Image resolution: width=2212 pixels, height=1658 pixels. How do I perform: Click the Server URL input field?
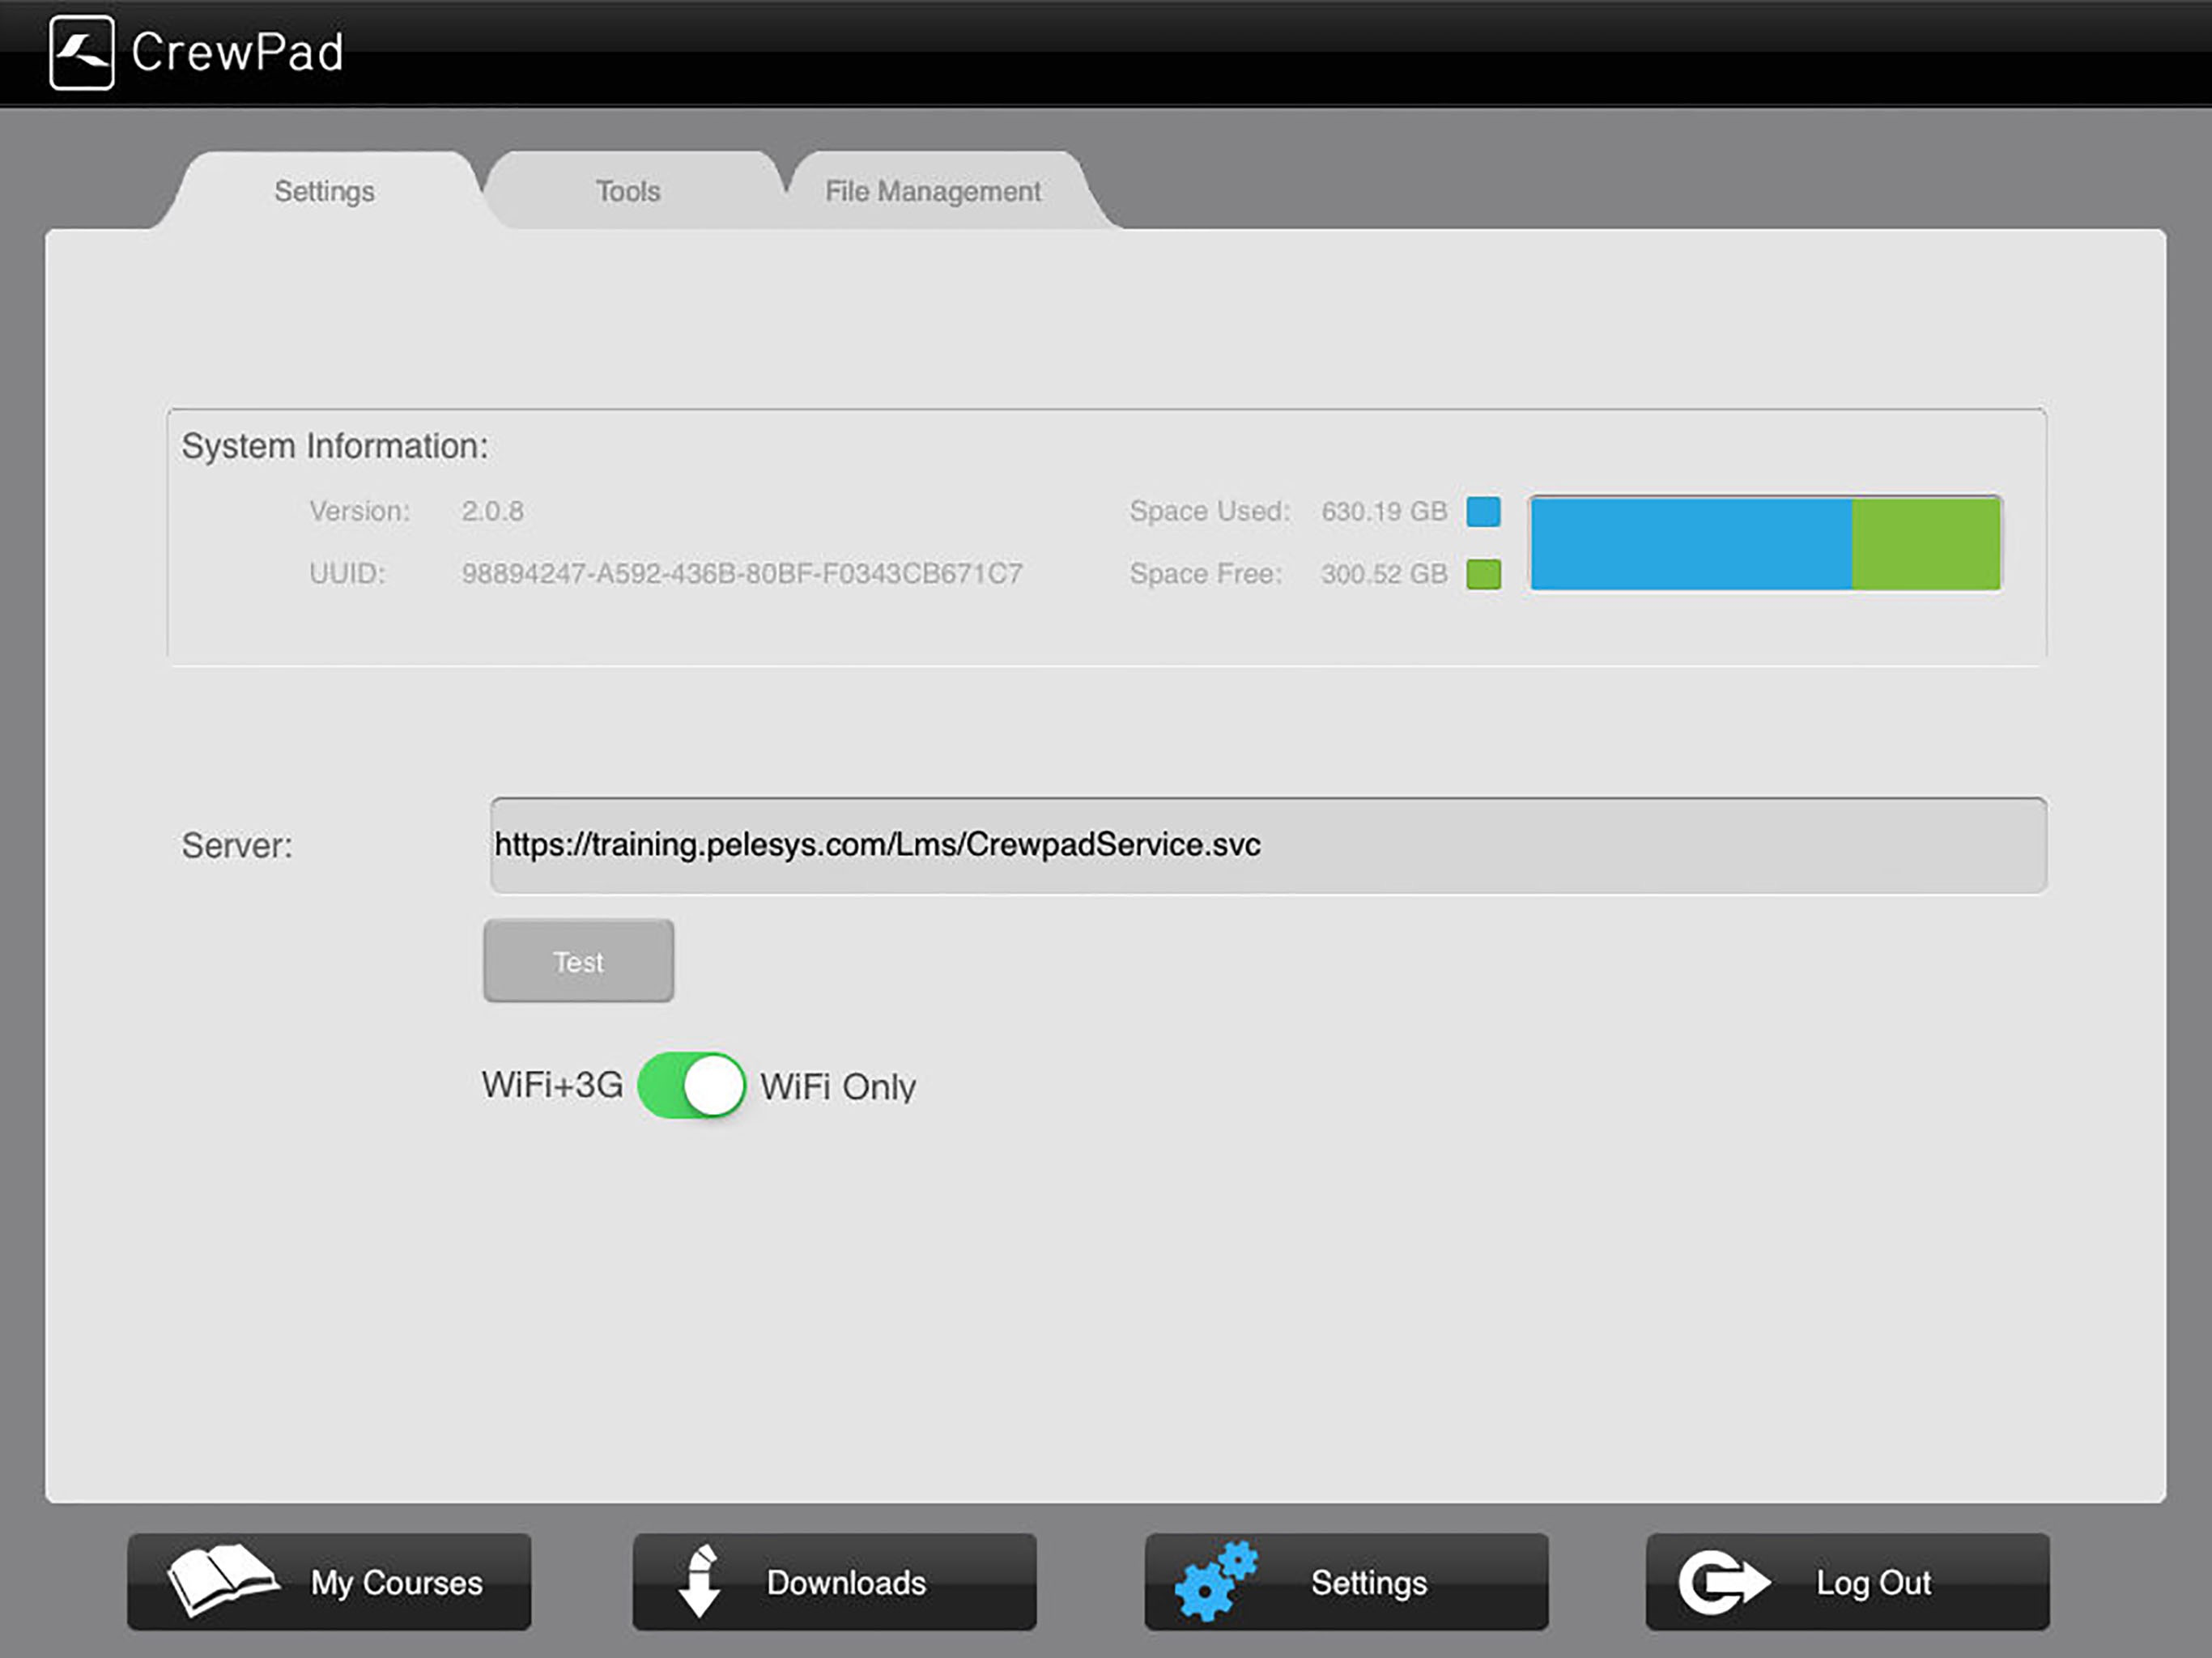coord(1267,845)
